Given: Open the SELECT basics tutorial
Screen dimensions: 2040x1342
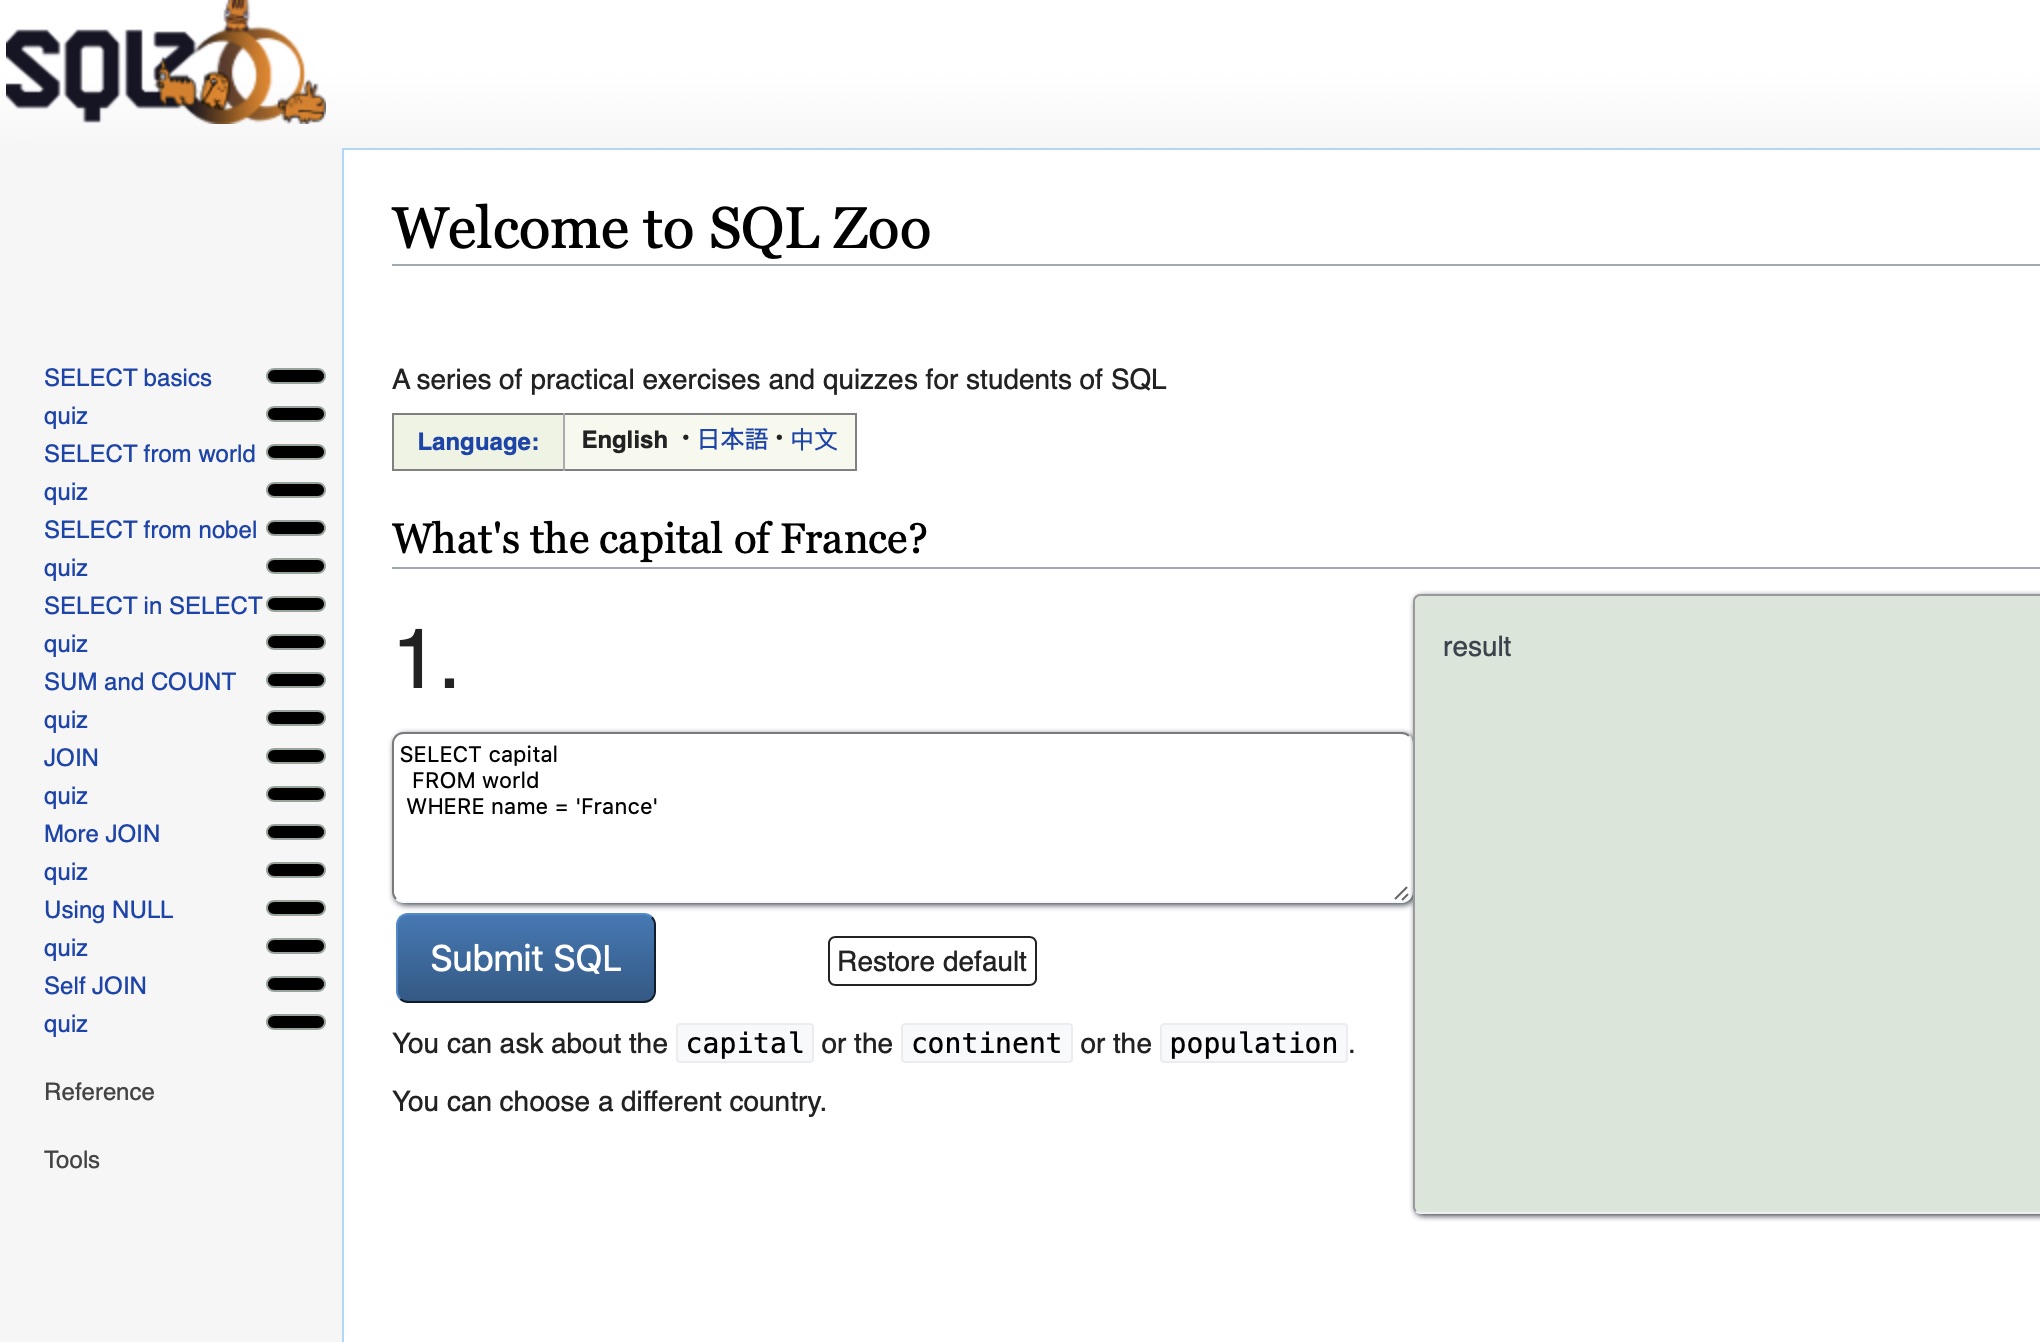Looking at the screenshot, I should [127, 377].
